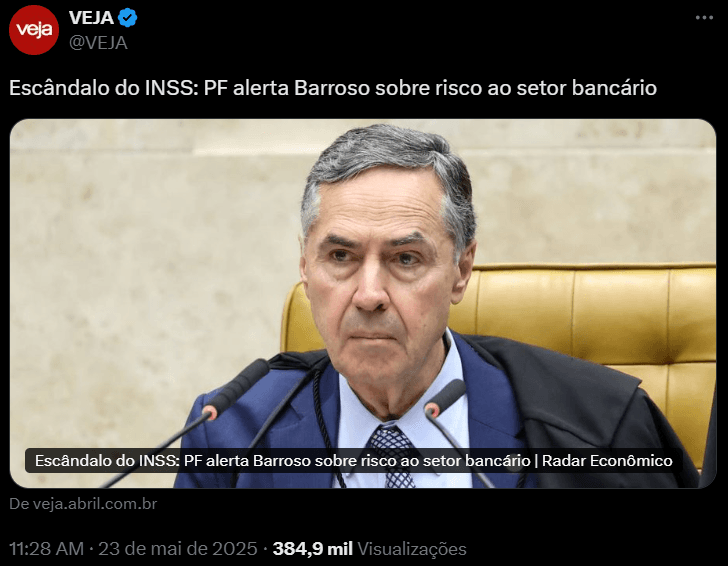Select the tweet headline text about INSS
The height and width of the screenshot is (566, 728).
click(x=332, y=88)
